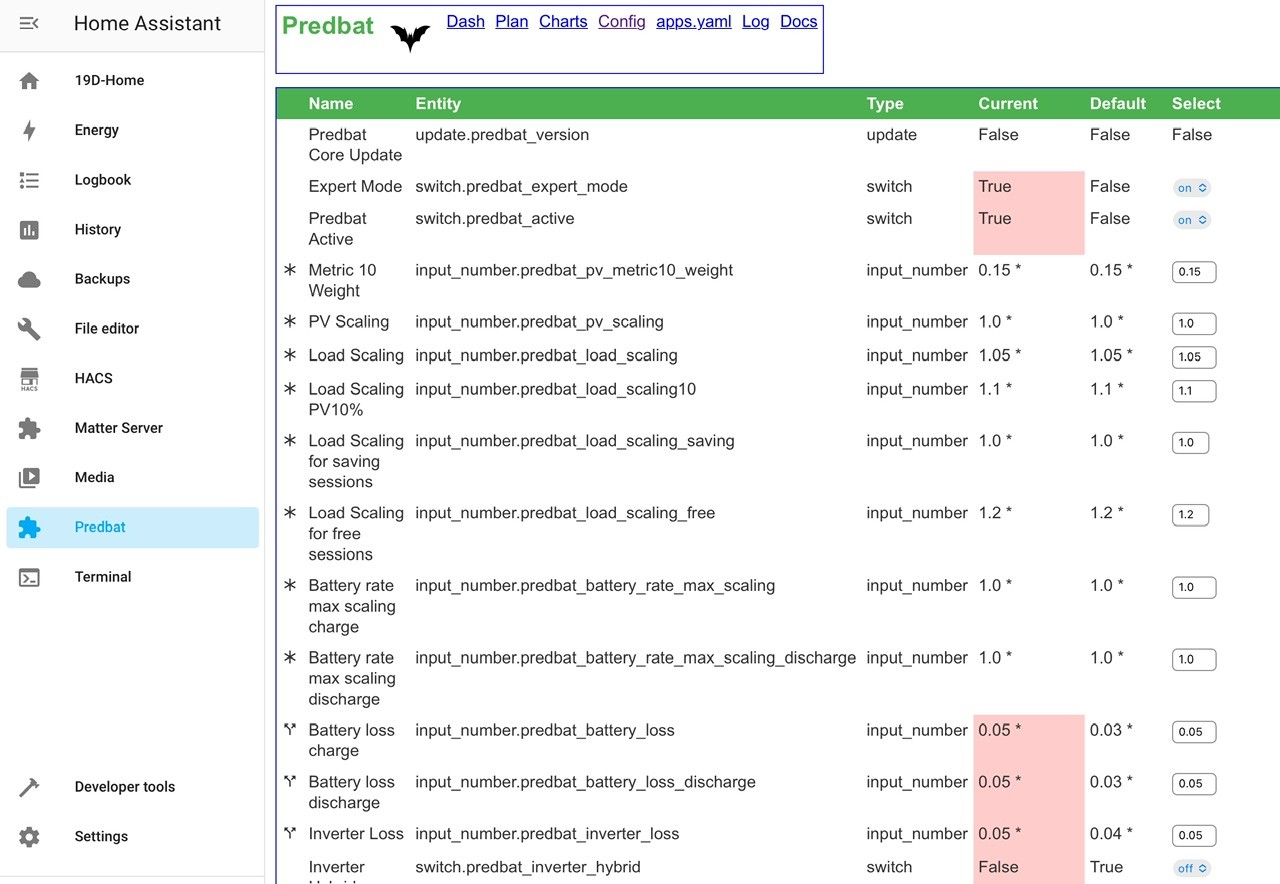
Task: Edit the Battery loss discharge value field
Action: coord(1194,784)
